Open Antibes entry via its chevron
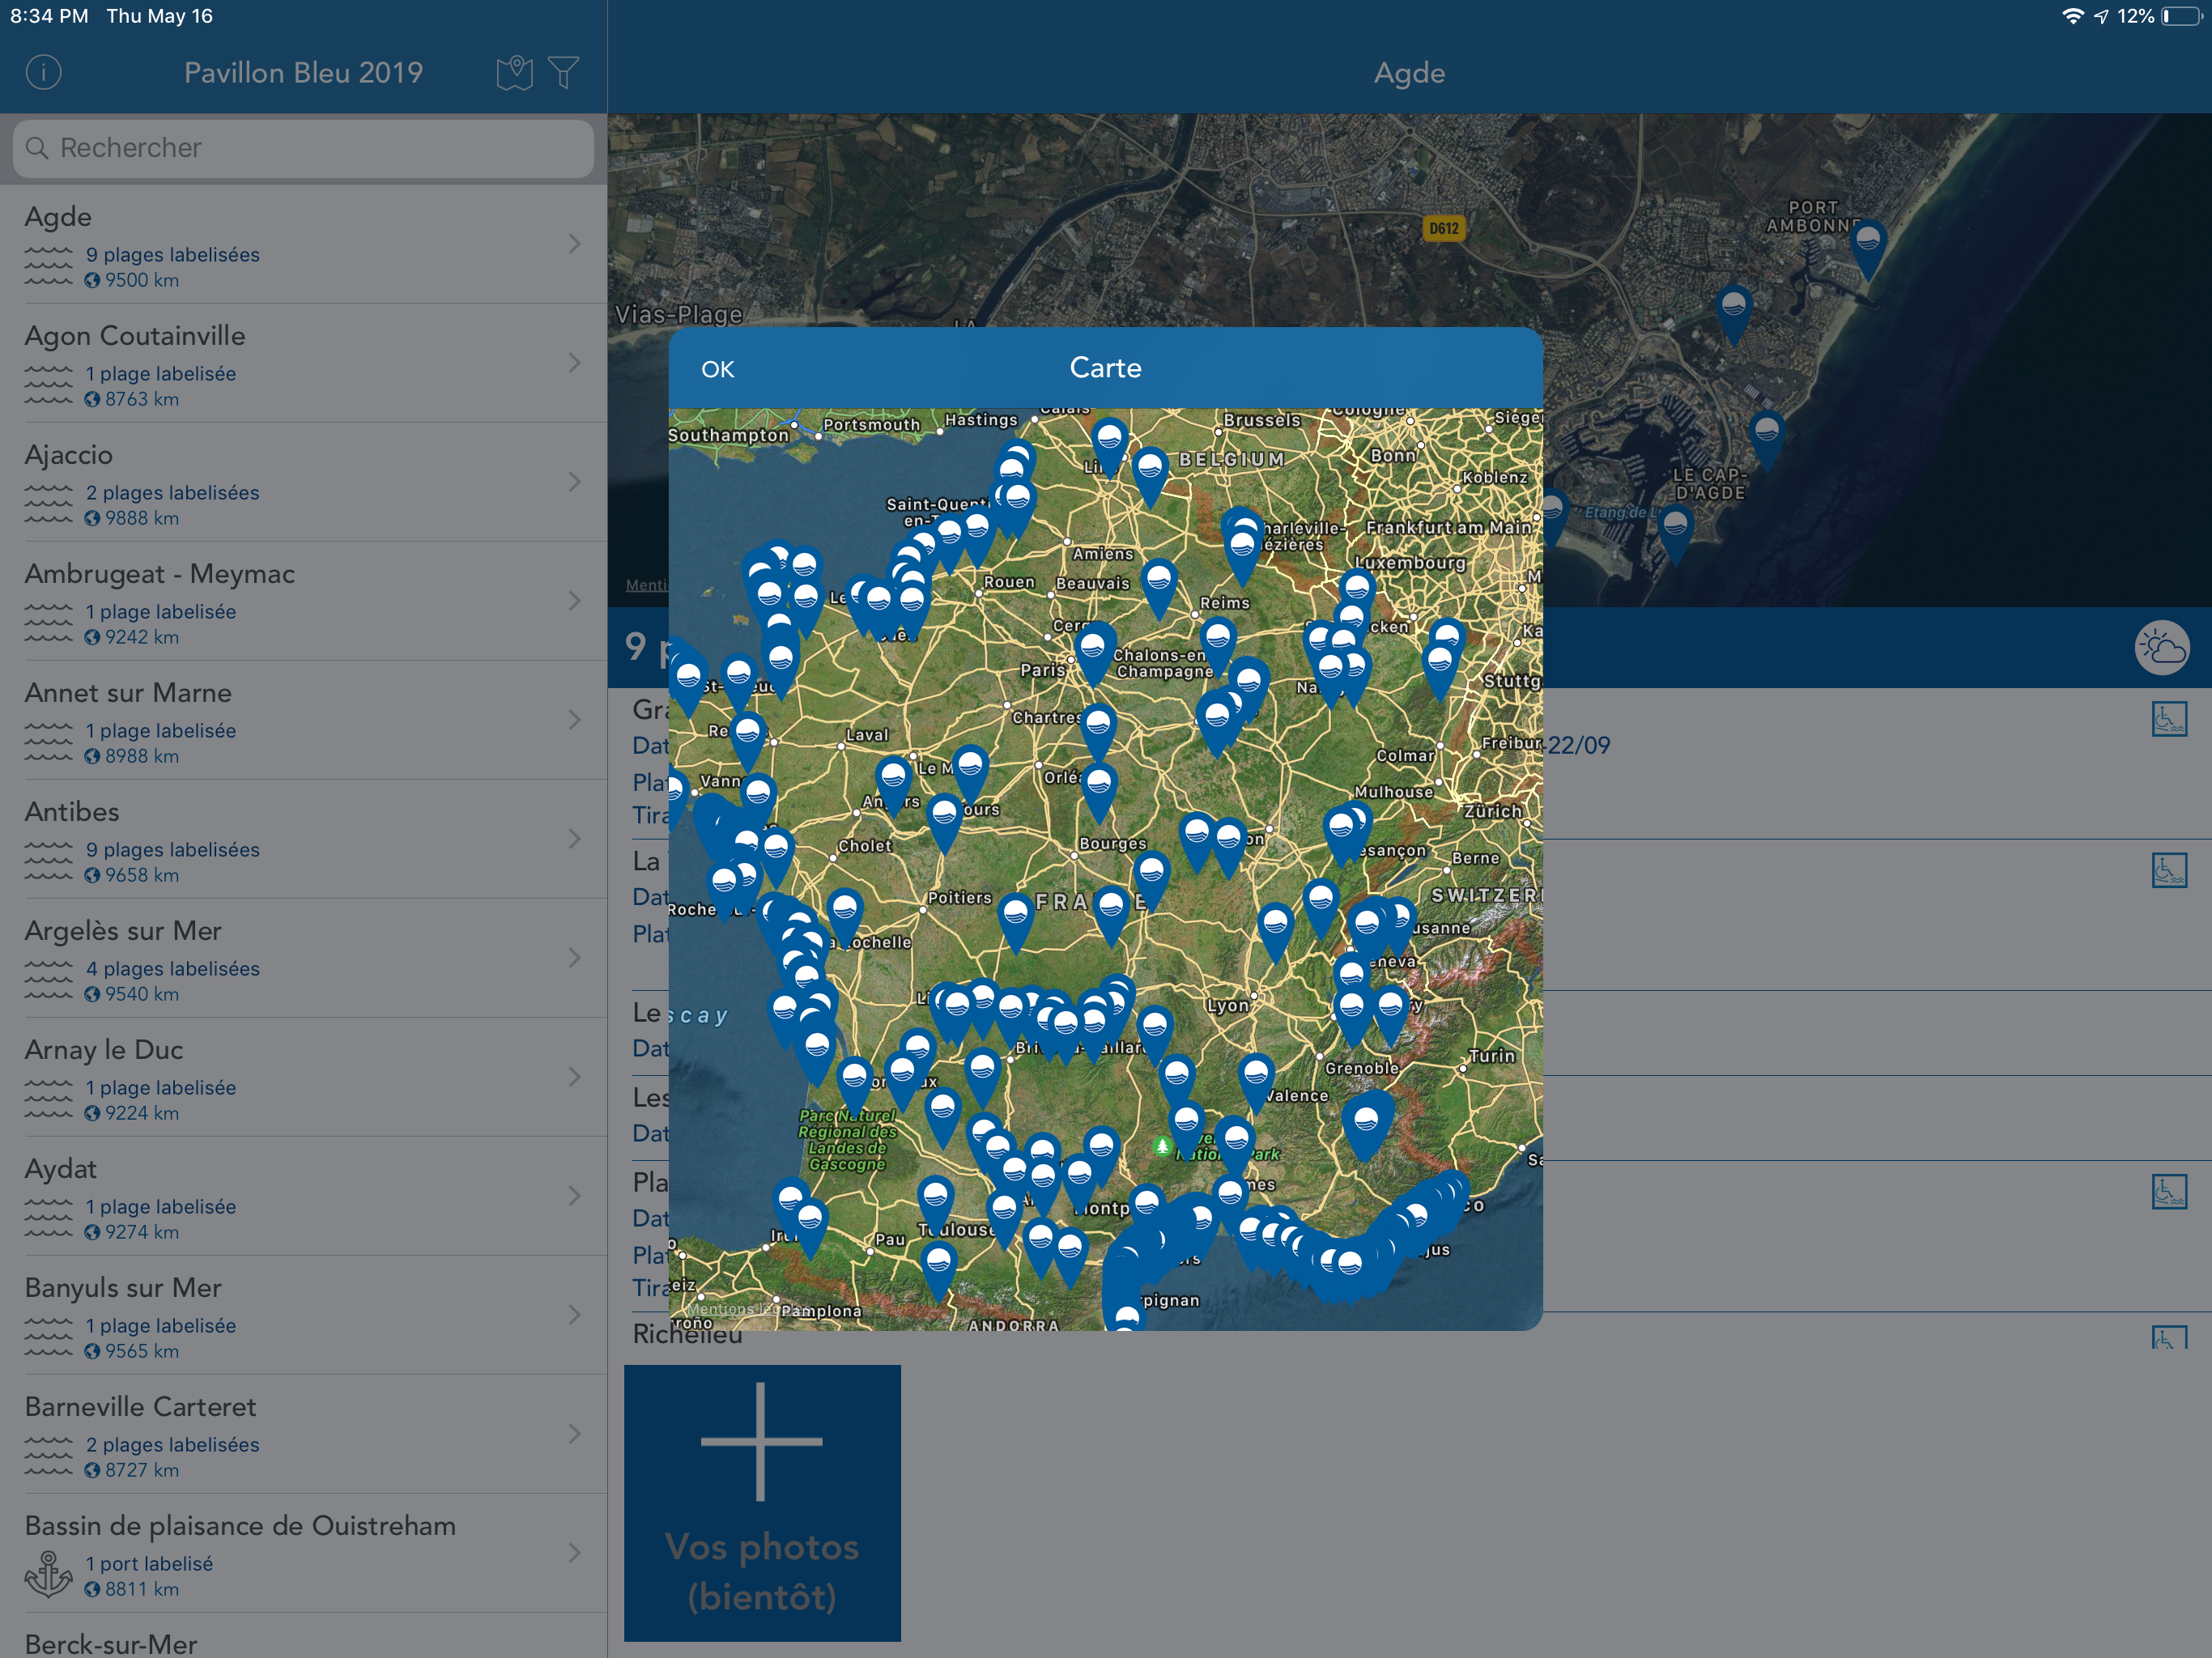2212x1658 pixels. 574,839
